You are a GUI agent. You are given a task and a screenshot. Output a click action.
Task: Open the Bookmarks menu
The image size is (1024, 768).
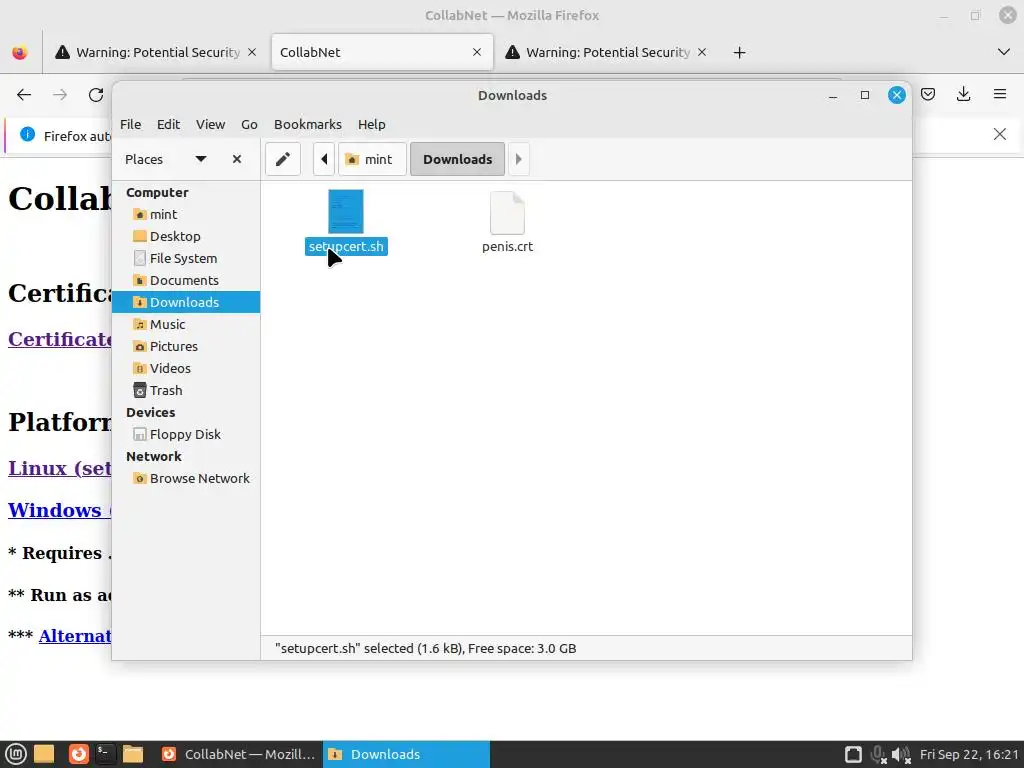point(308,124)
